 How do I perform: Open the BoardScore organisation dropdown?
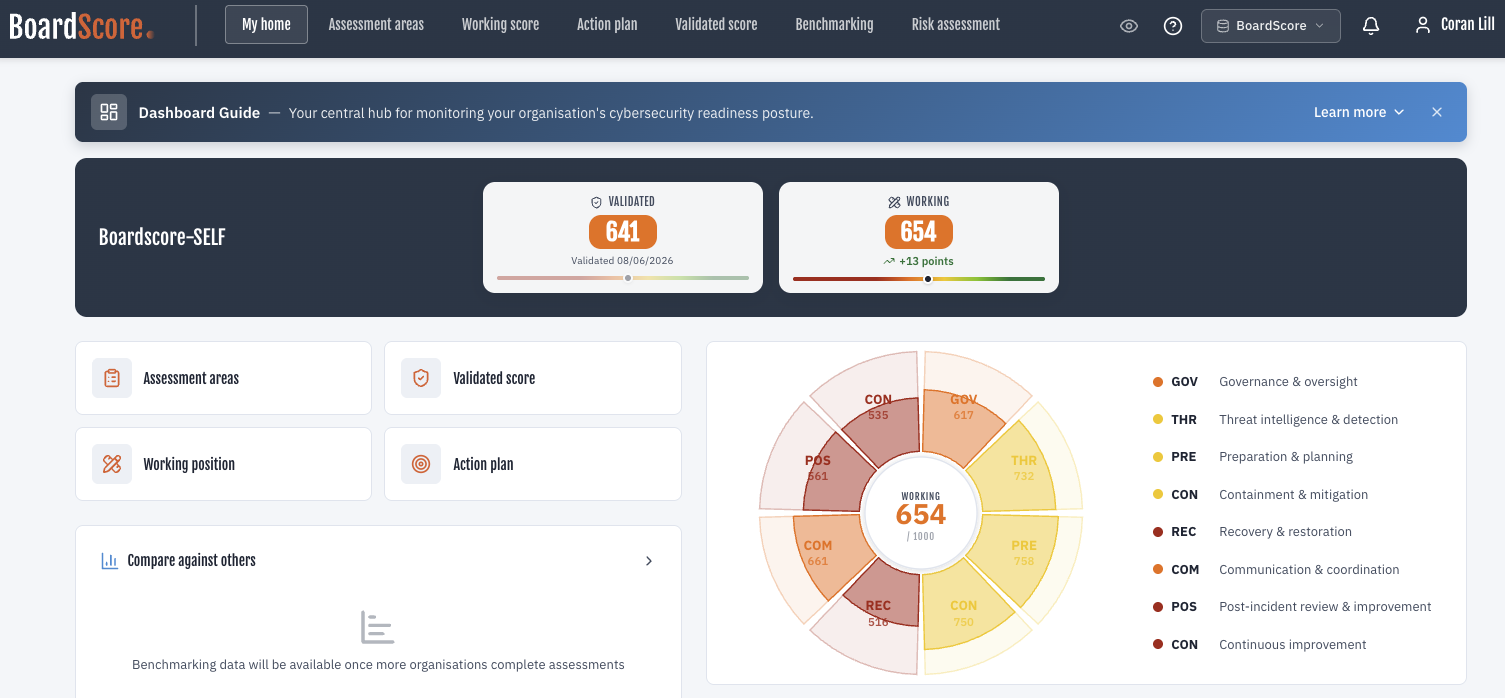pyautogui.click(x=1271, y=26)
